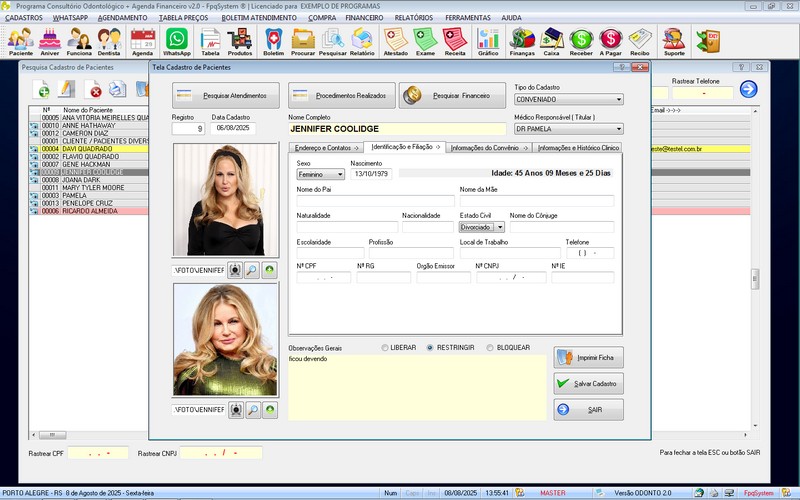Click the Salvar Cadastro button
Image resolution: width=800 pixels, height=500 pixels.
(589, 383)
